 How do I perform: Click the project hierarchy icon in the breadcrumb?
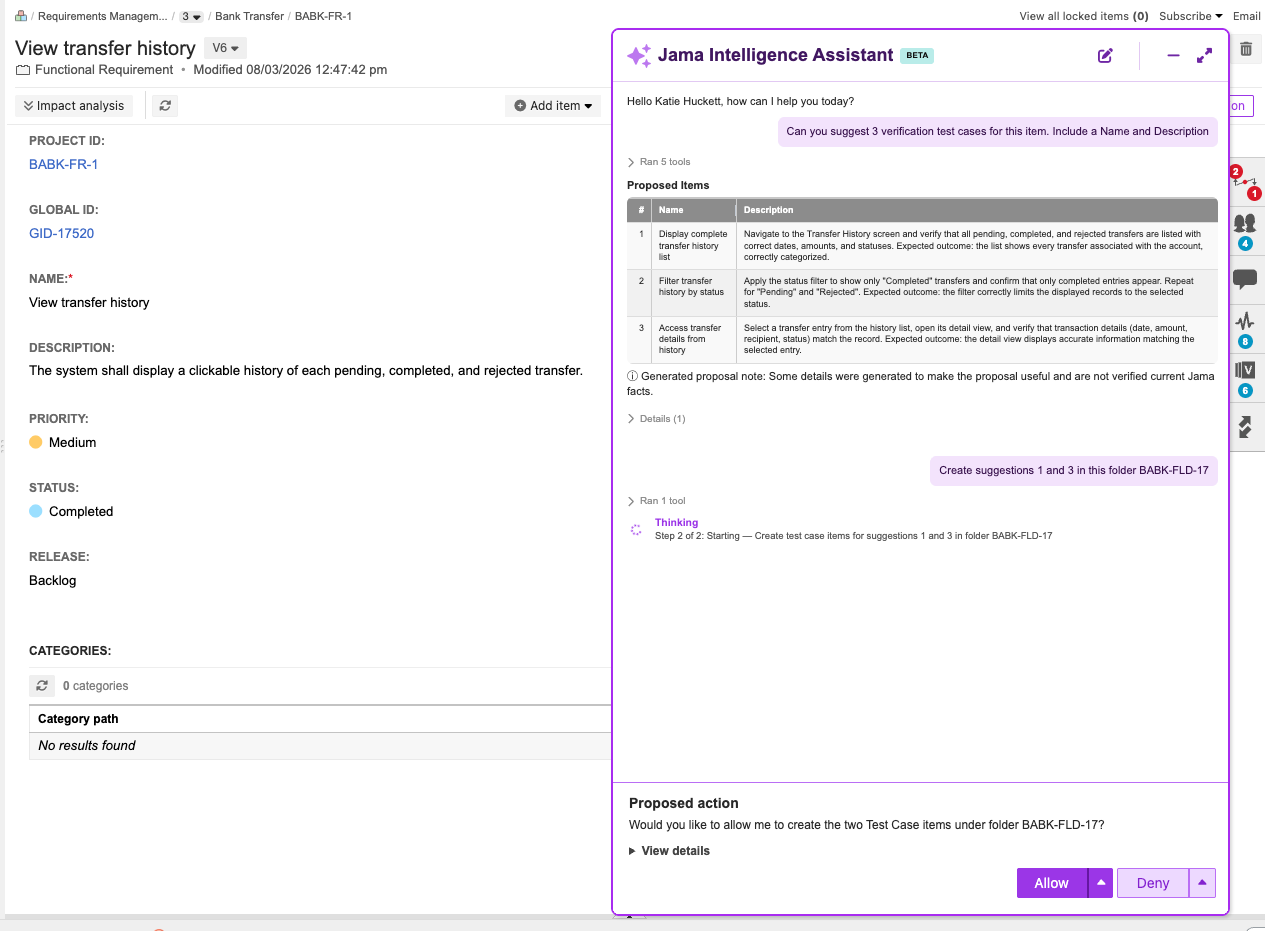point(21,16)
